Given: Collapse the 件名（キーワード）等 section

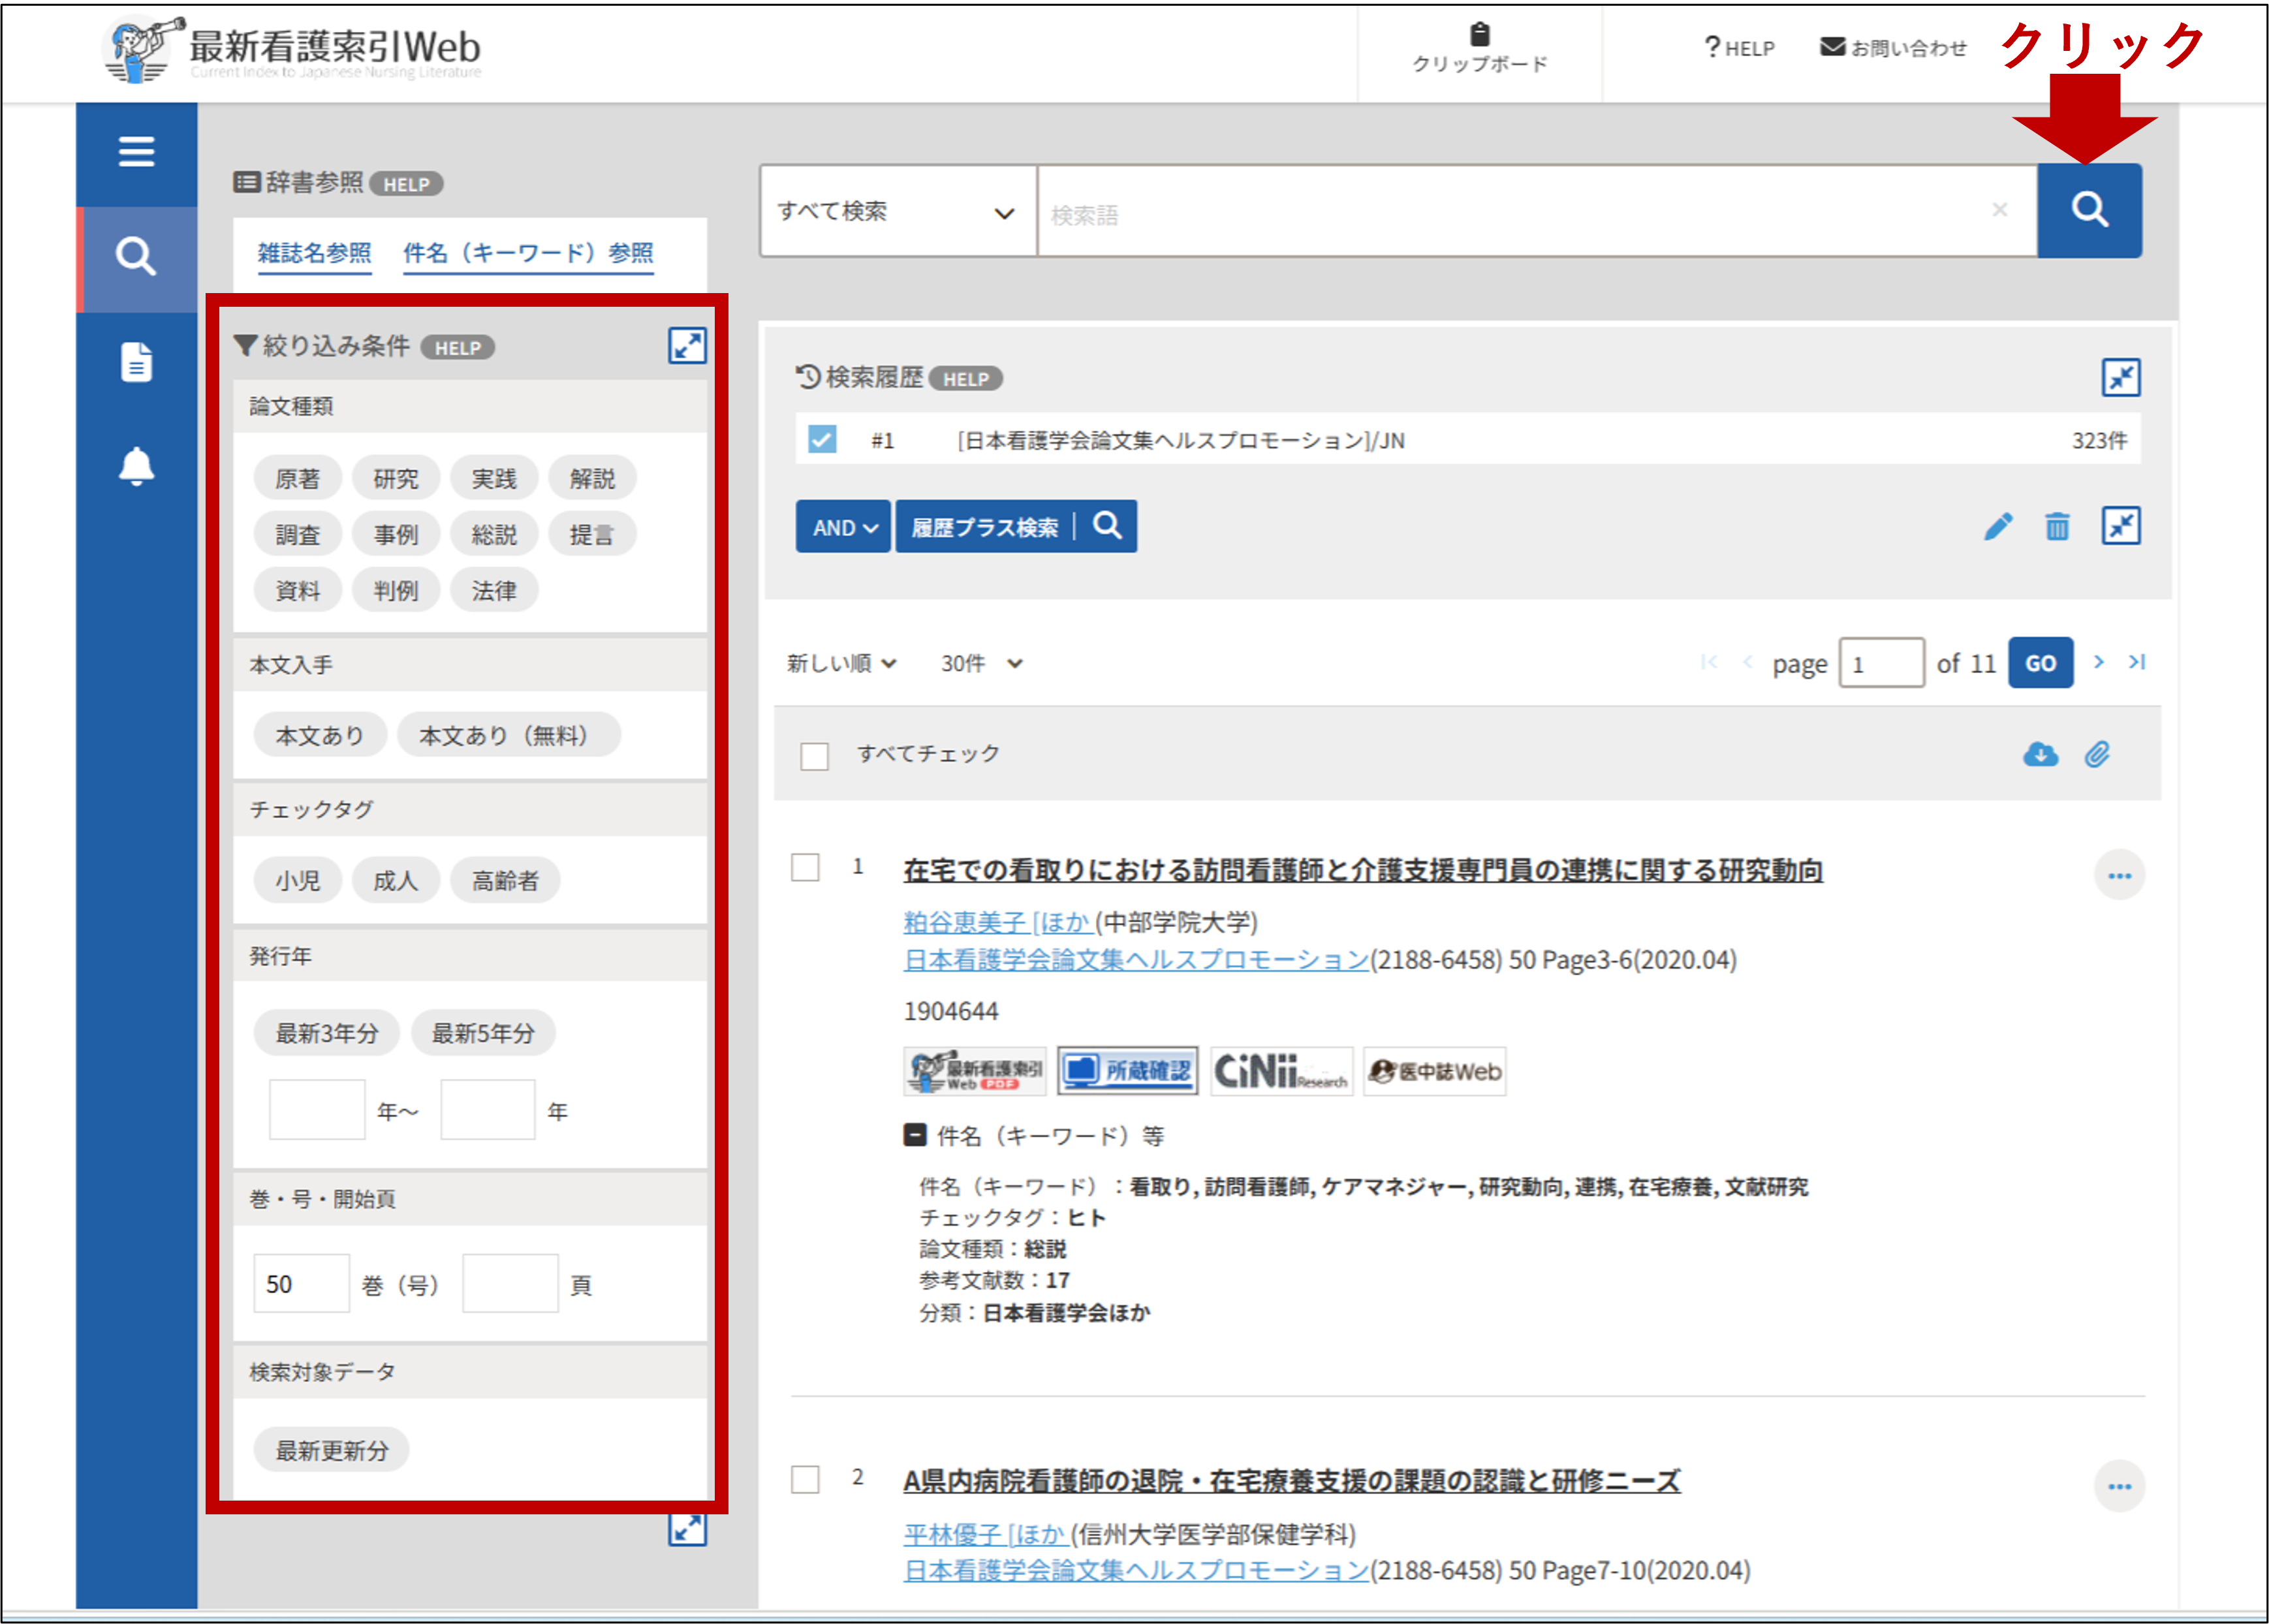Looking at the screenshot, I should pyautogui.click(x=914, y=1135).
